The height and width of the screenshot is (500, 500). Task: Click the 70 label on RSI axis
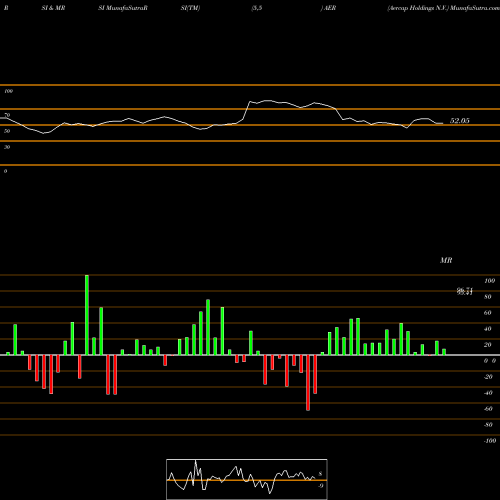[x=7, y=115]
